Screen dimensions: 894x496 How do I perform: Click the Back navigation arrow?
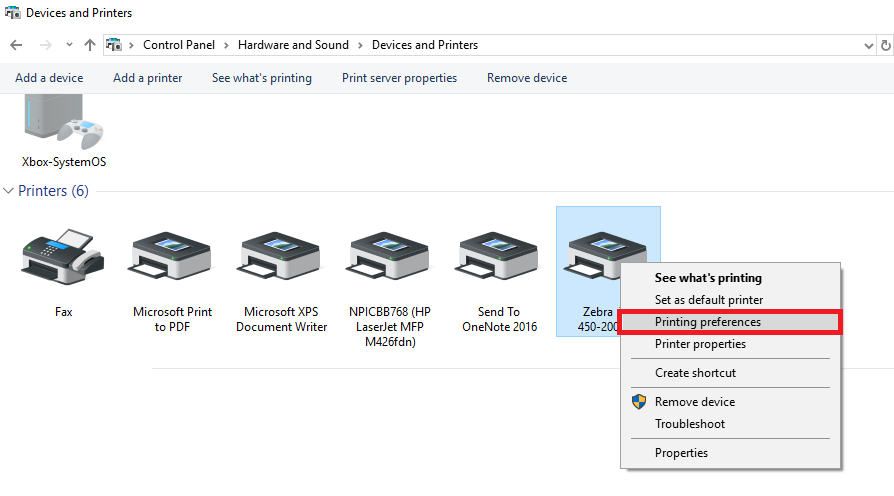click(x=16, y=45)
